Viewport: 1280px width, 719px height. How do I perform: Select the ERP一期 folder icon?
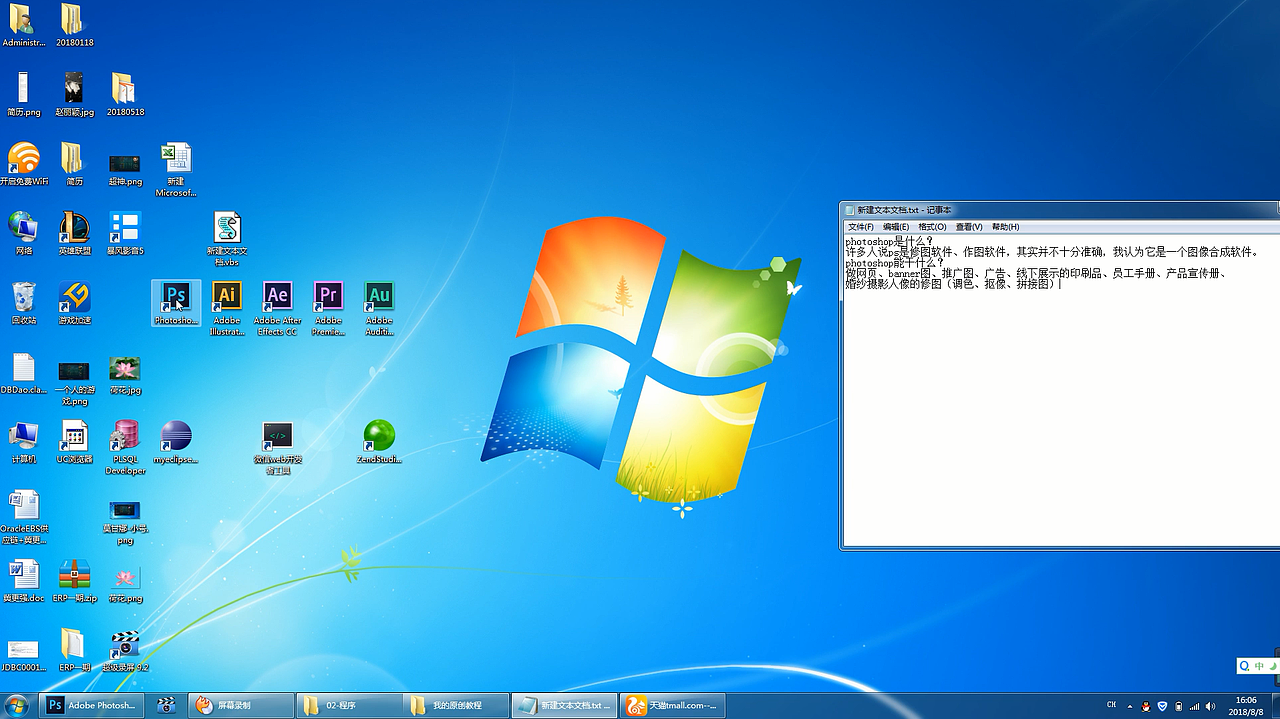[x=74, y=650]
